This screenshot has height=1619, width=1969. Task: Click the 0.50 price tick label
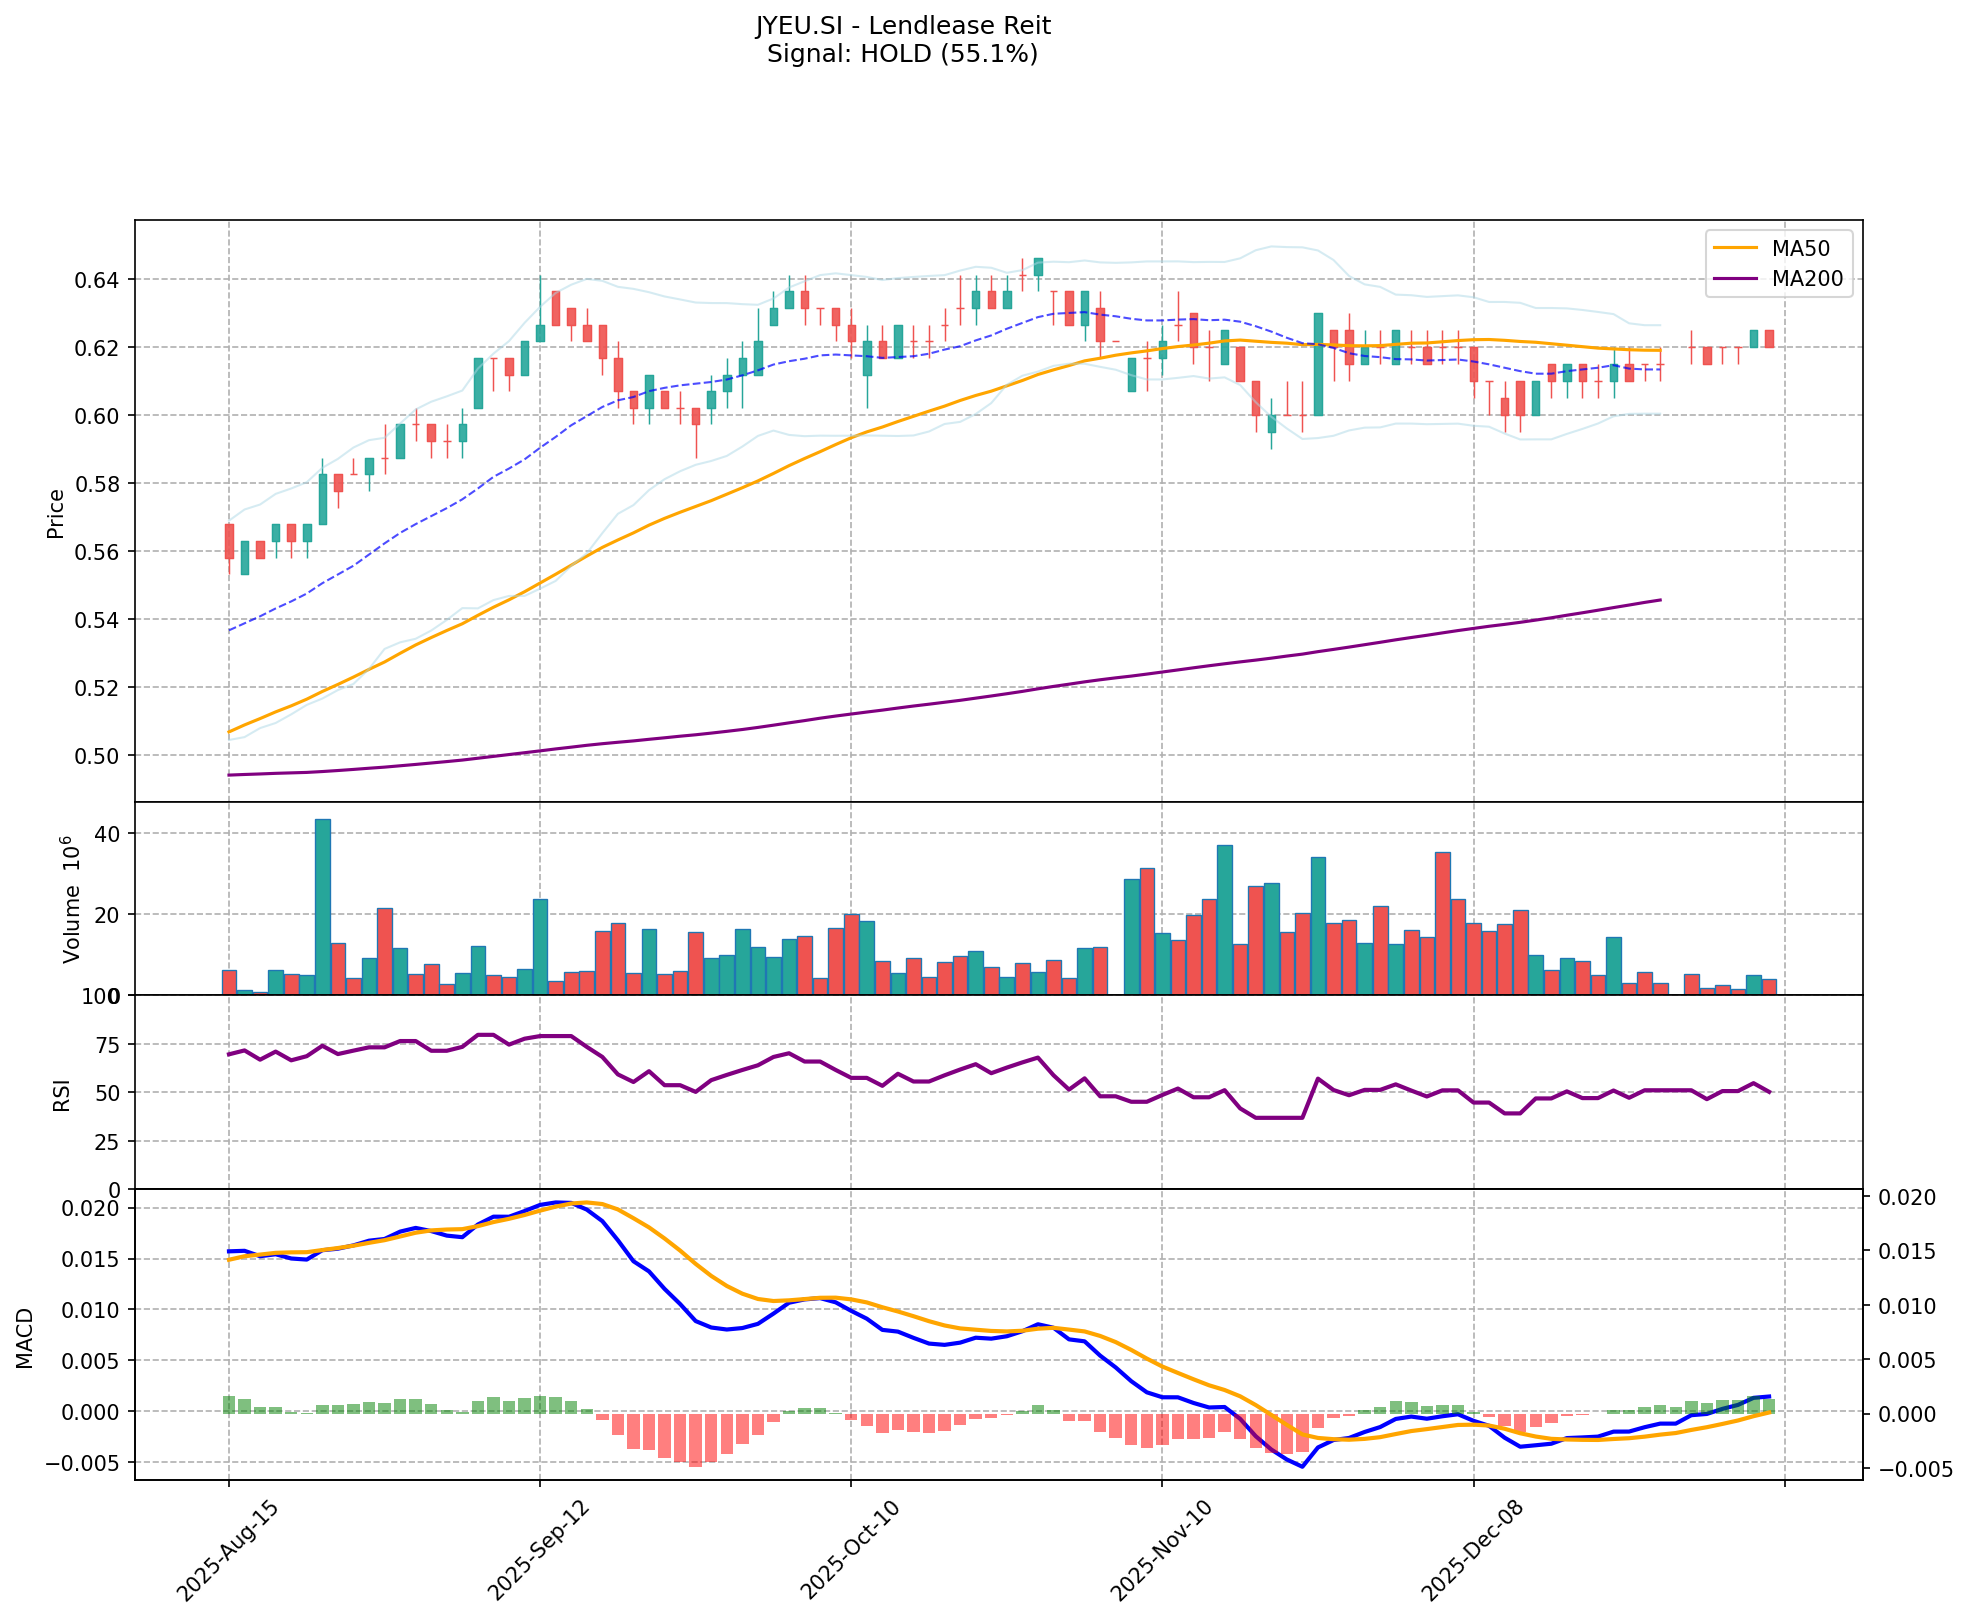click(x=98, y=756)
